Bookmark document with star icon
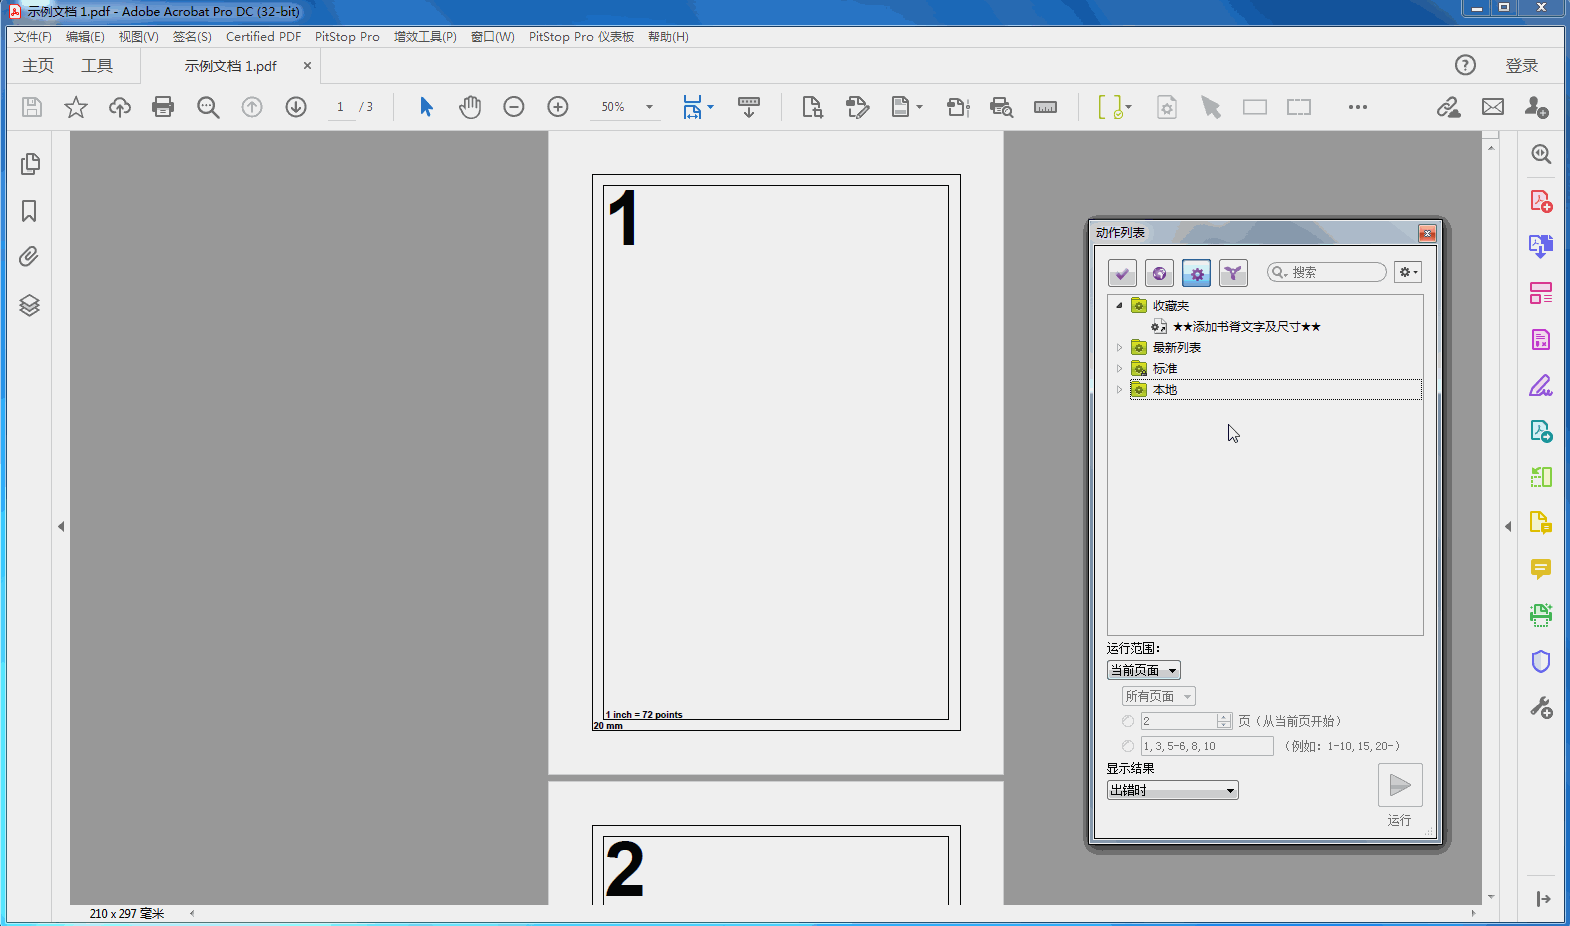 tap(76, 107)
